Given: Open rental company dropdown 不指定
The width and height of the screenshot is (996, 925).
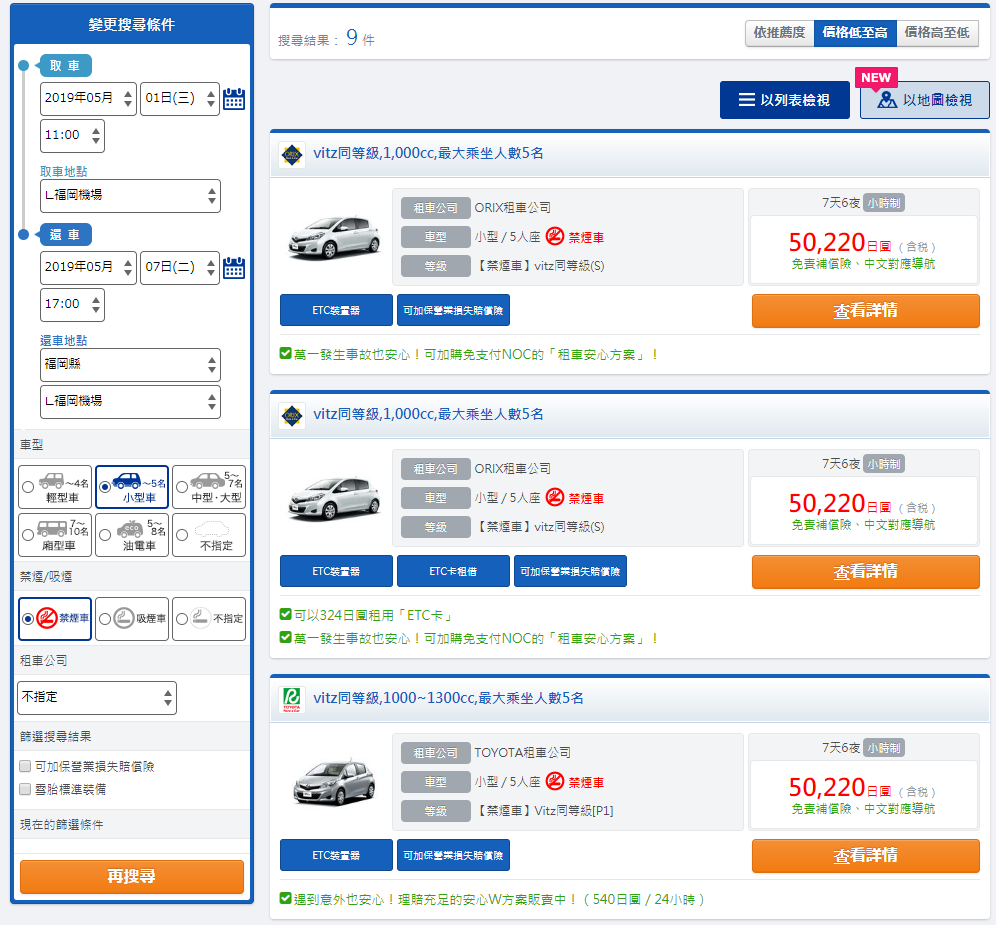Looking at the screenshot, I should coord(97,698).
